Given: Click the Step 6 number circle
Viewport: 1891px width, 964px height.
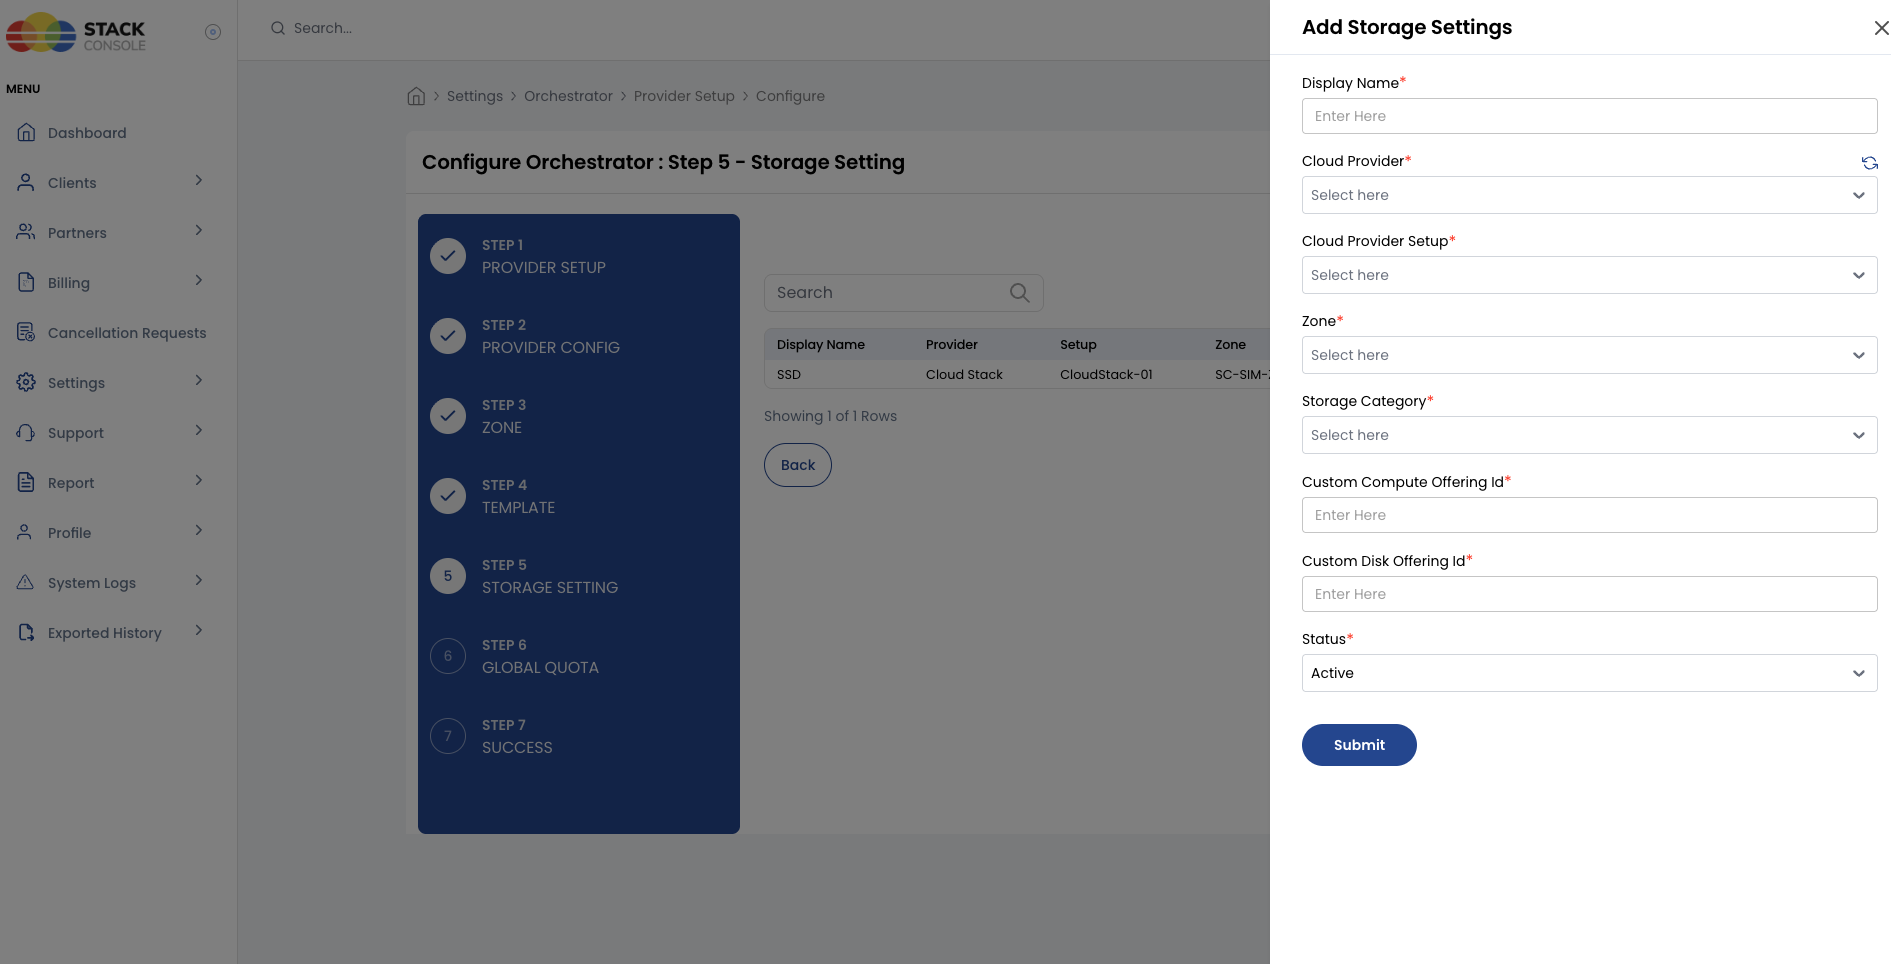Looking at the screenshot, I should tap(448, 656).
